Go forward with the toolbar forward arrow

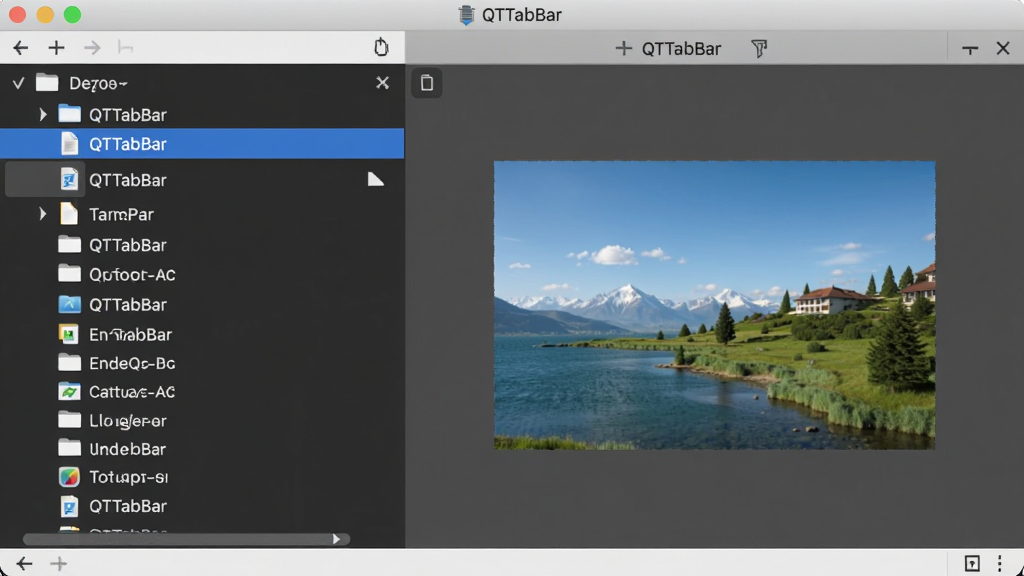(92, 48)
